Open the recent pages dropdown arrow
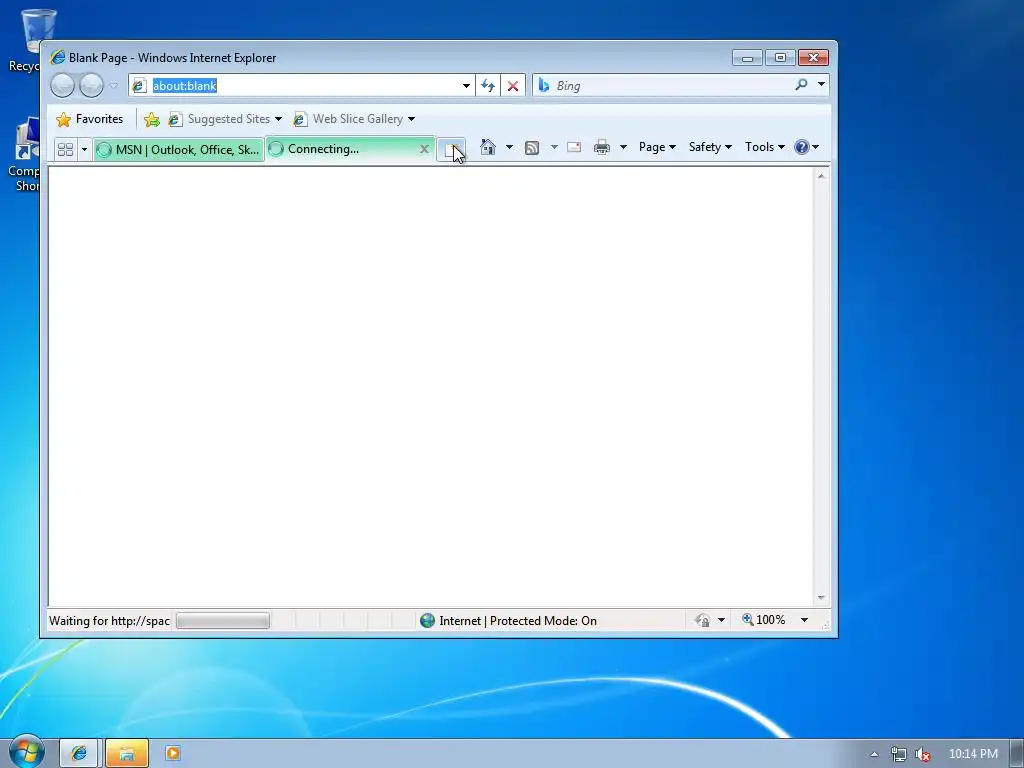The image size is (1024, 768). 114,86
